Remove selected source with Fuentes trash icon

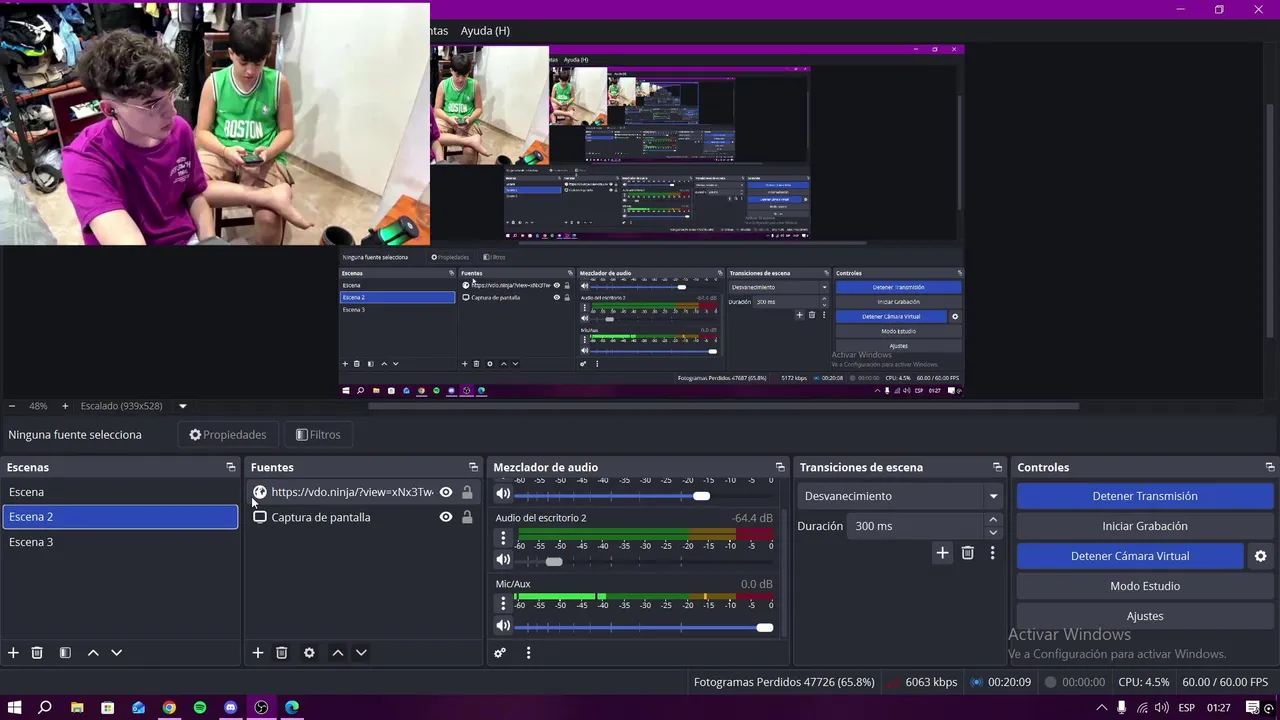tap(282, 653)
